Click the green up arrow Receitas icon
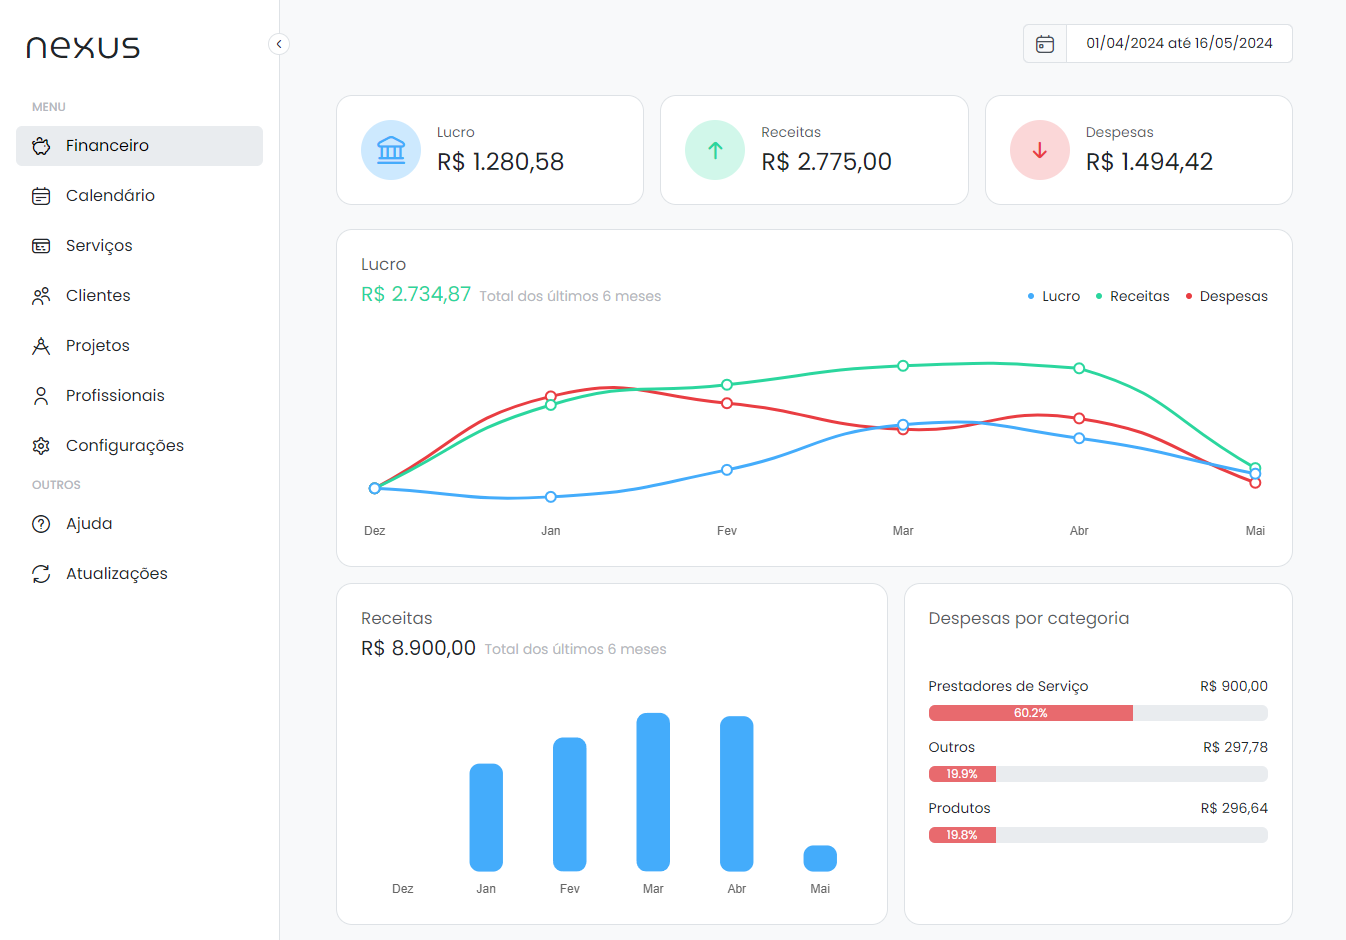The image size is (1346, 940). (x=715, y=150)
